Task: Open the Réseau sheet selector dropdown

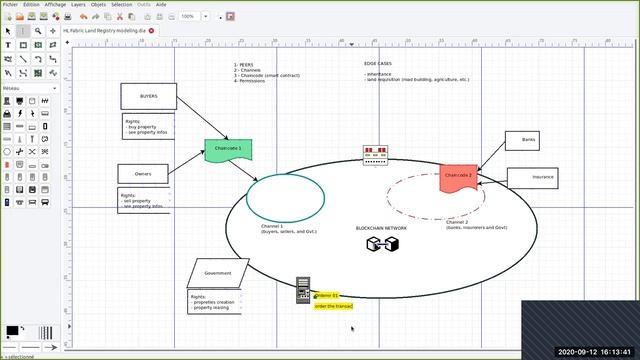Action: 29,88
